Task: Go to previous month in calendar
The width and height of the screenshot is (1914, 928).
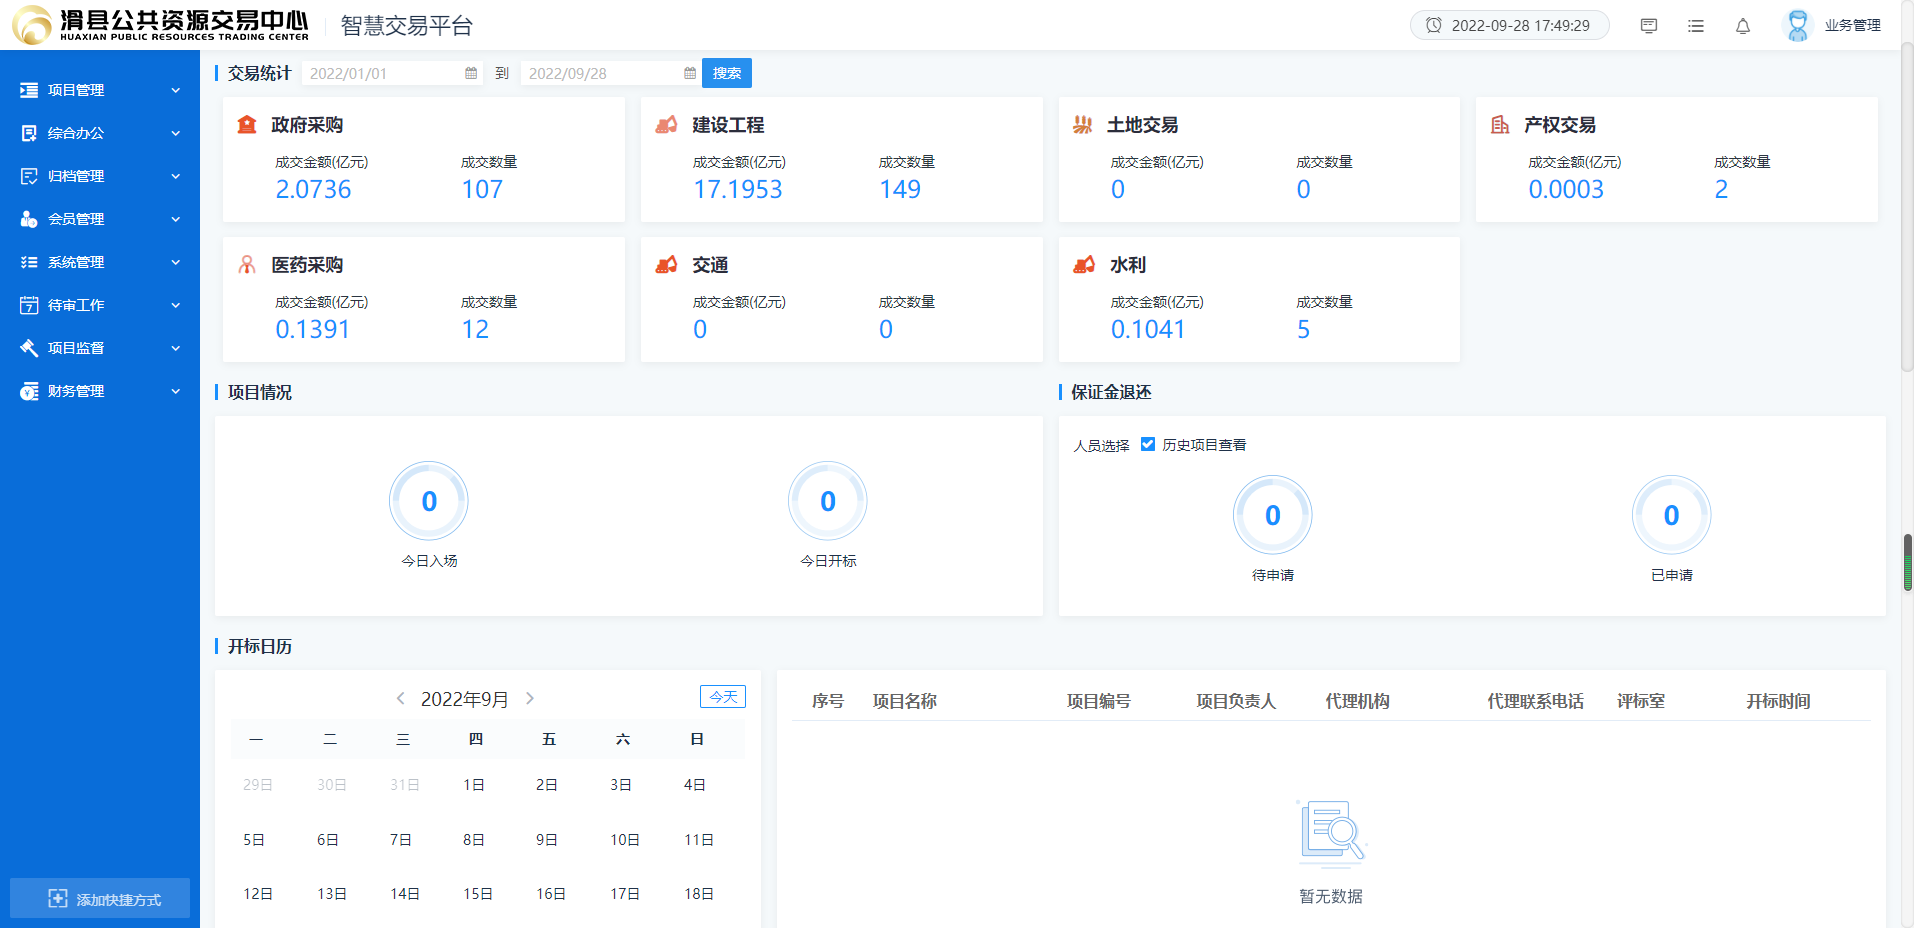Action: coord(400,698)
